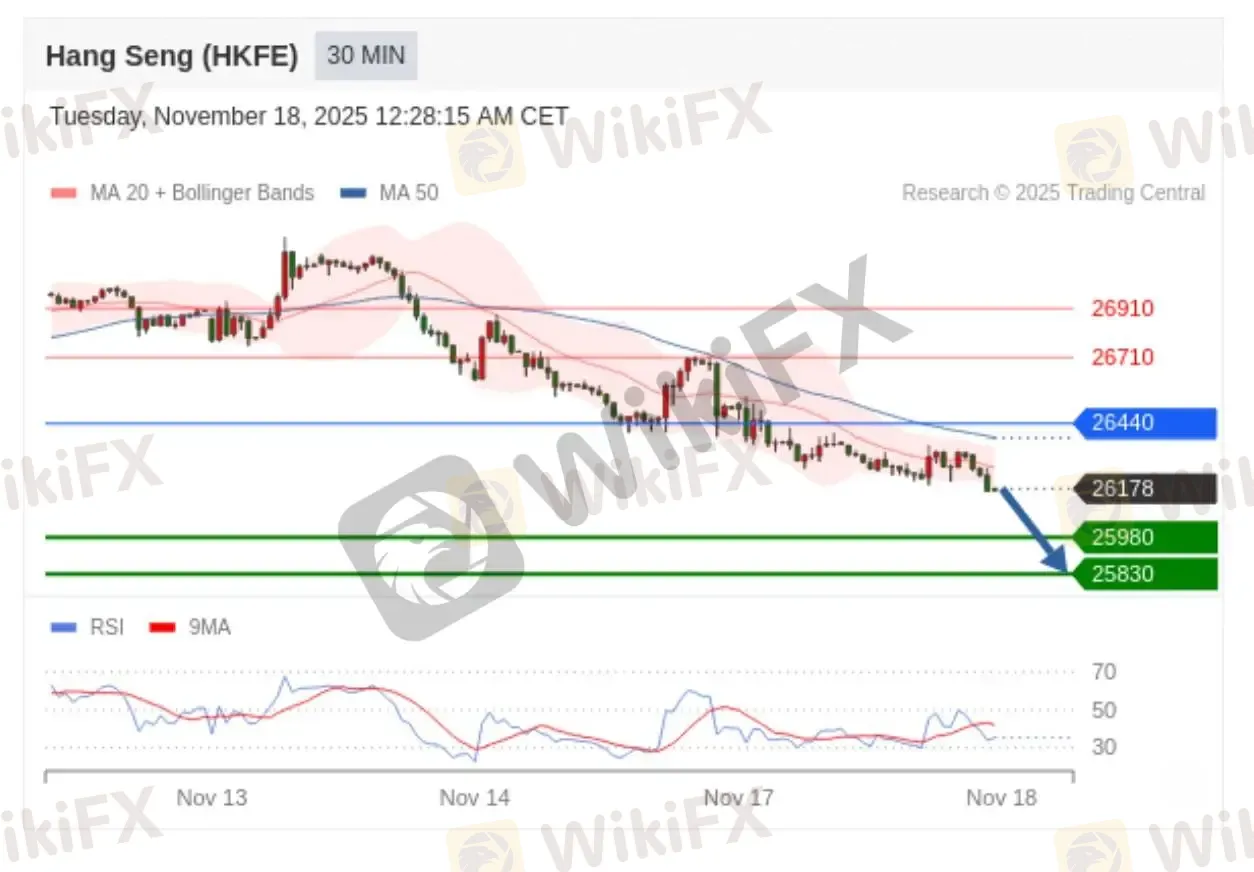Click the RSI 70 level label
This screenshot has height=872, width=1254.
click(x=1104, y=672)
